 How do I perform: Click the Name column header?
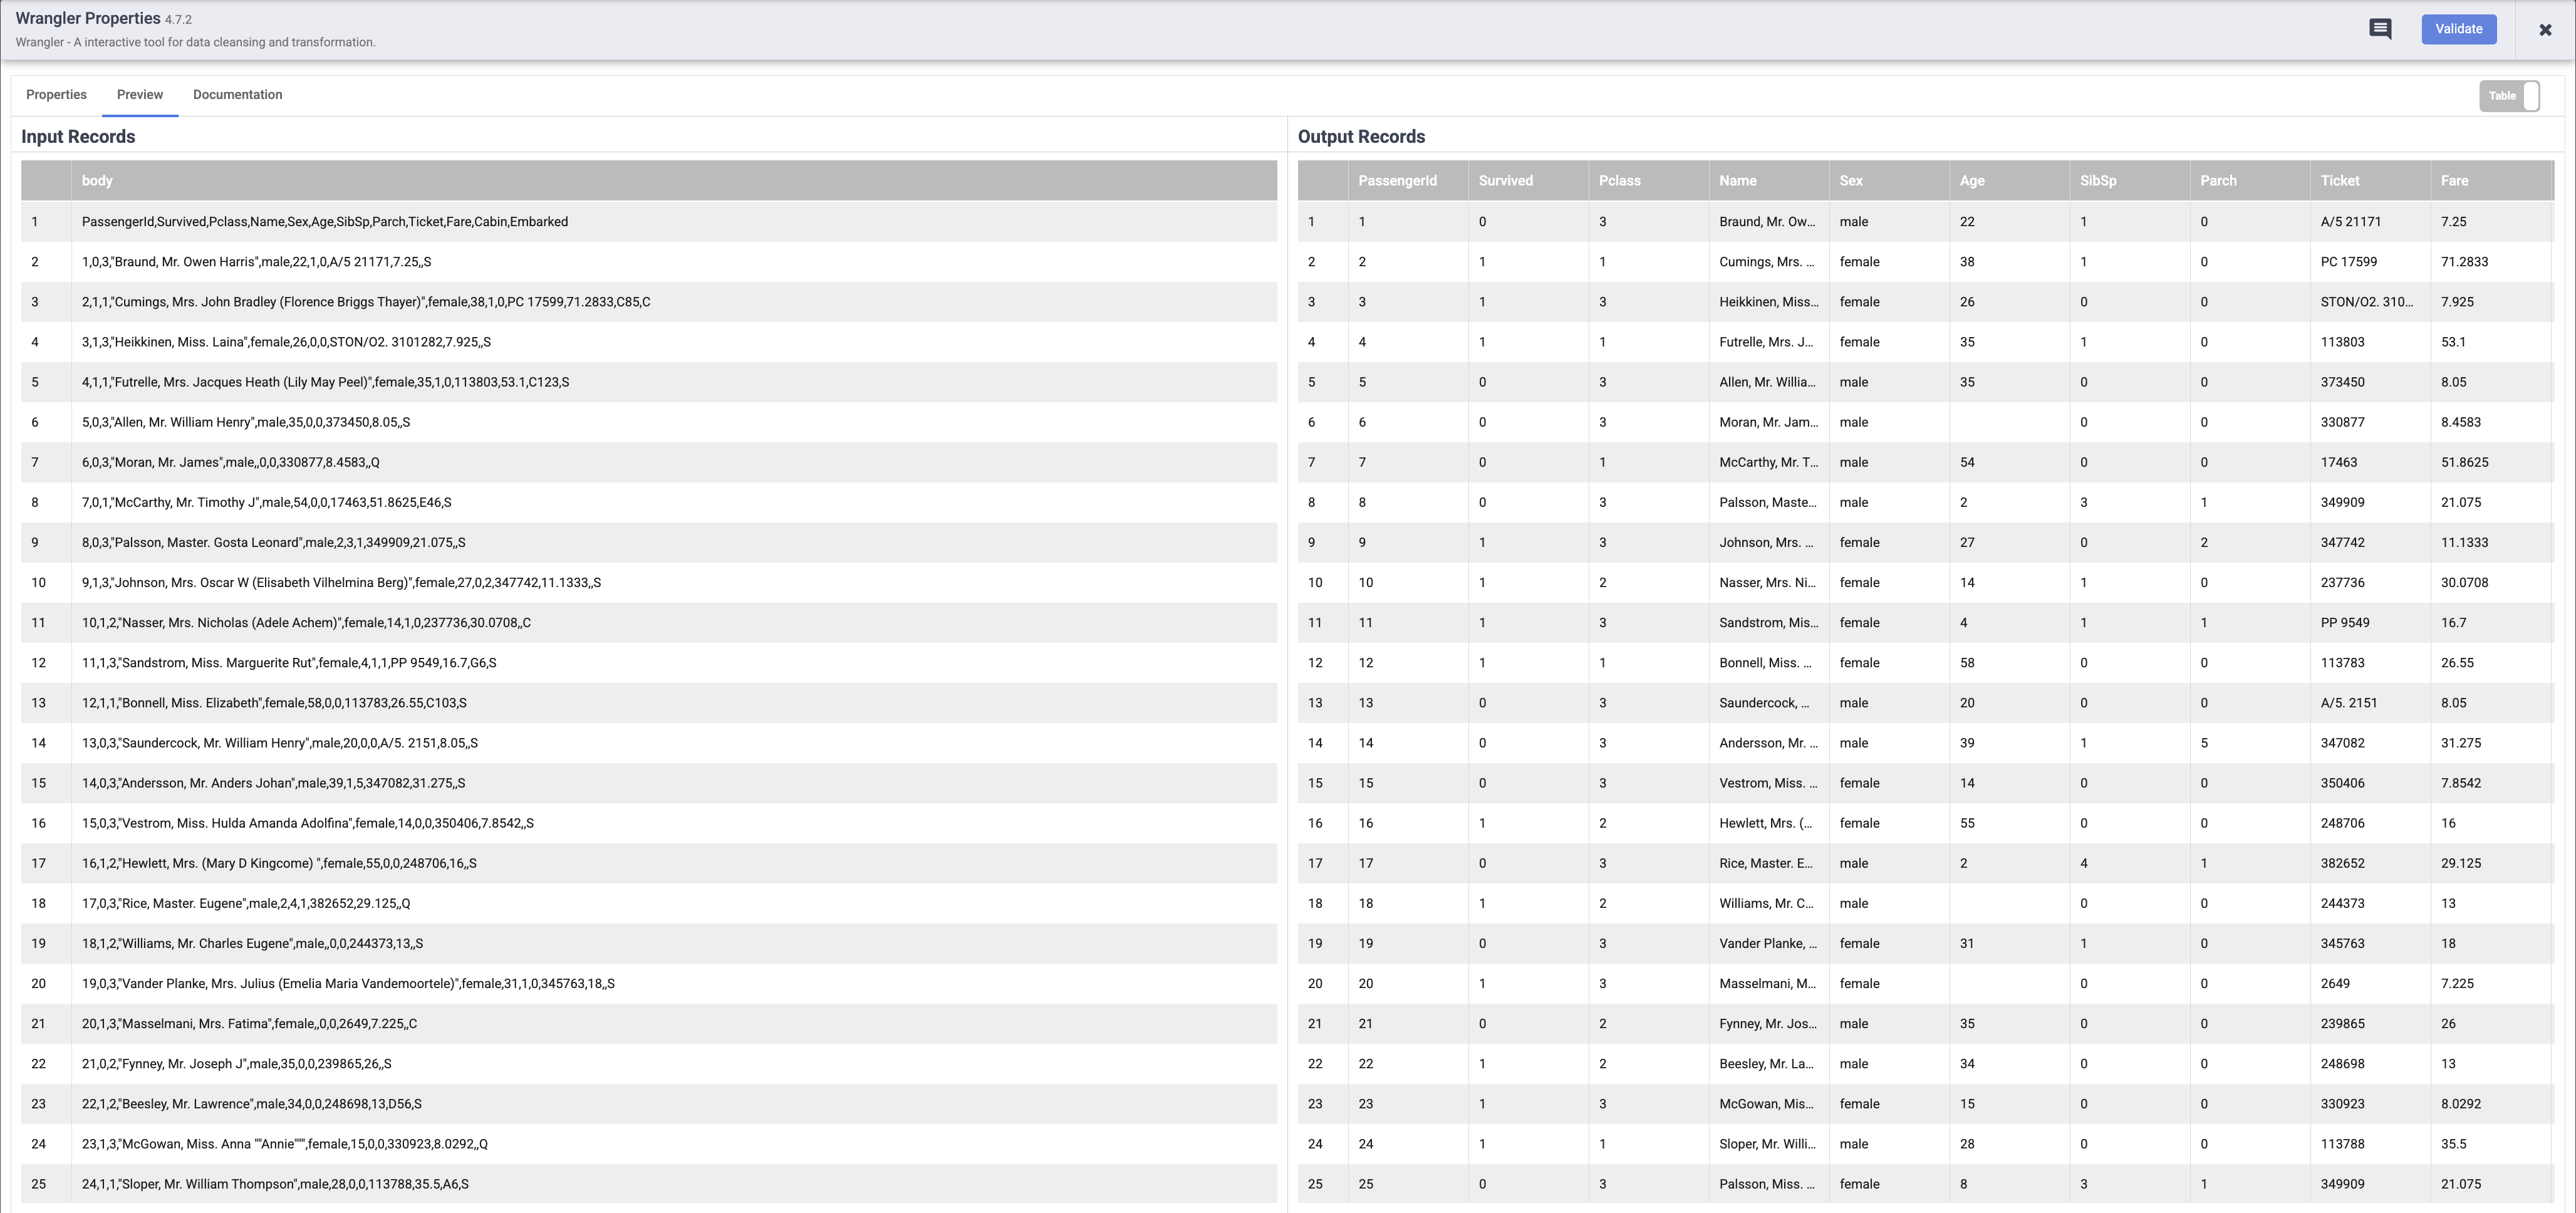click(1737, 181)
